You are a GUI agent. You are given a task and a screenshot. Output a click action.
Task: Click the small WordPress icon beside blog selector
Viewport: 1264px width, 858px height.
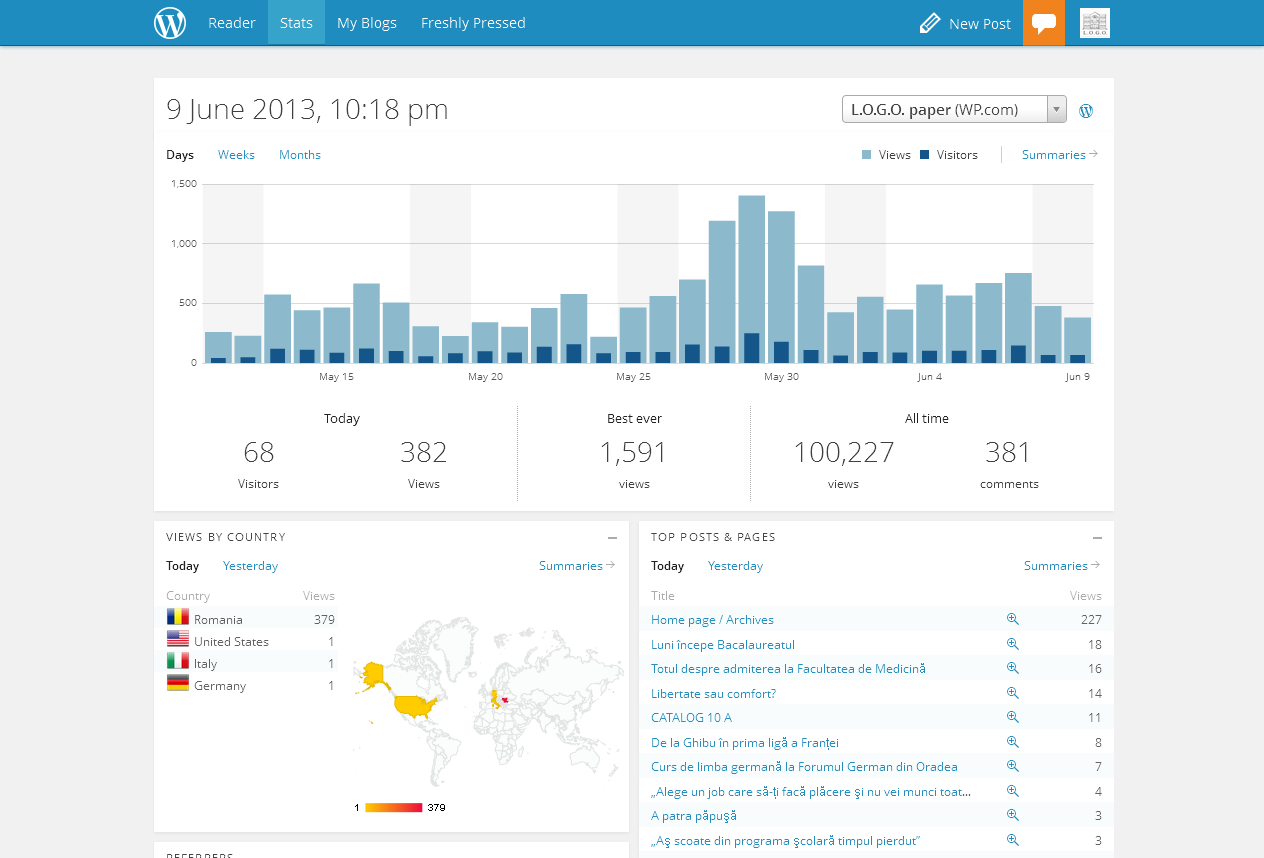pos(1086,111)
